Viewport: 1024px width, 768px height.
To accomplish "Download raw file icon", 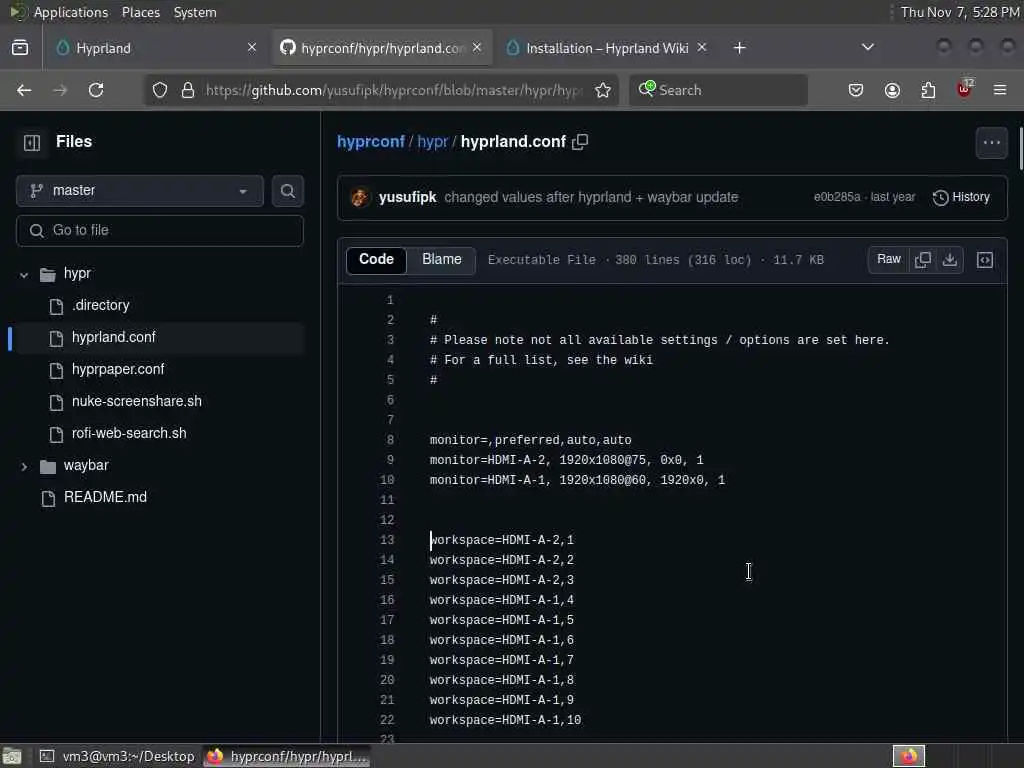I will [x=950, y=260].
